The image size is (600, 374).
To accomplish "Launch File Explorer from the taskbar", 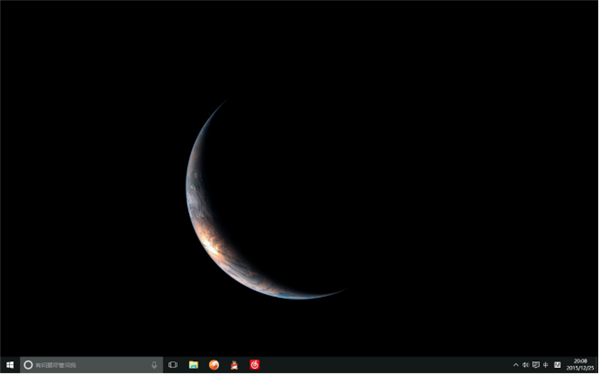I will [x=194, y=365].
